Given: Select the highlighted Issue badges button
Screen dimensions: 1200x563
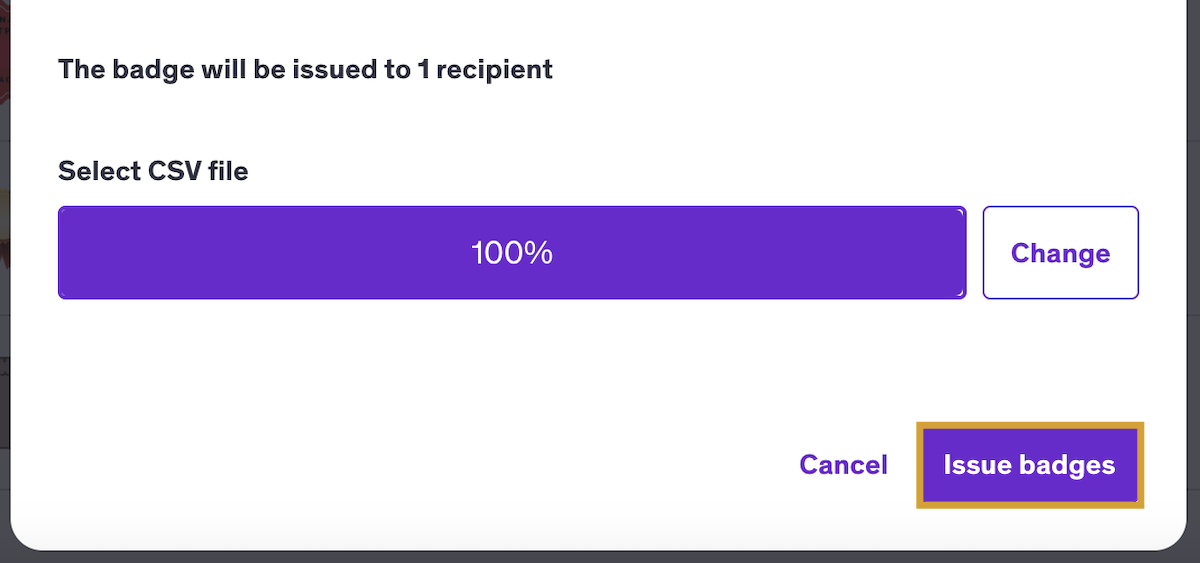Looking at the screenshot, I should pos(1029,466).
